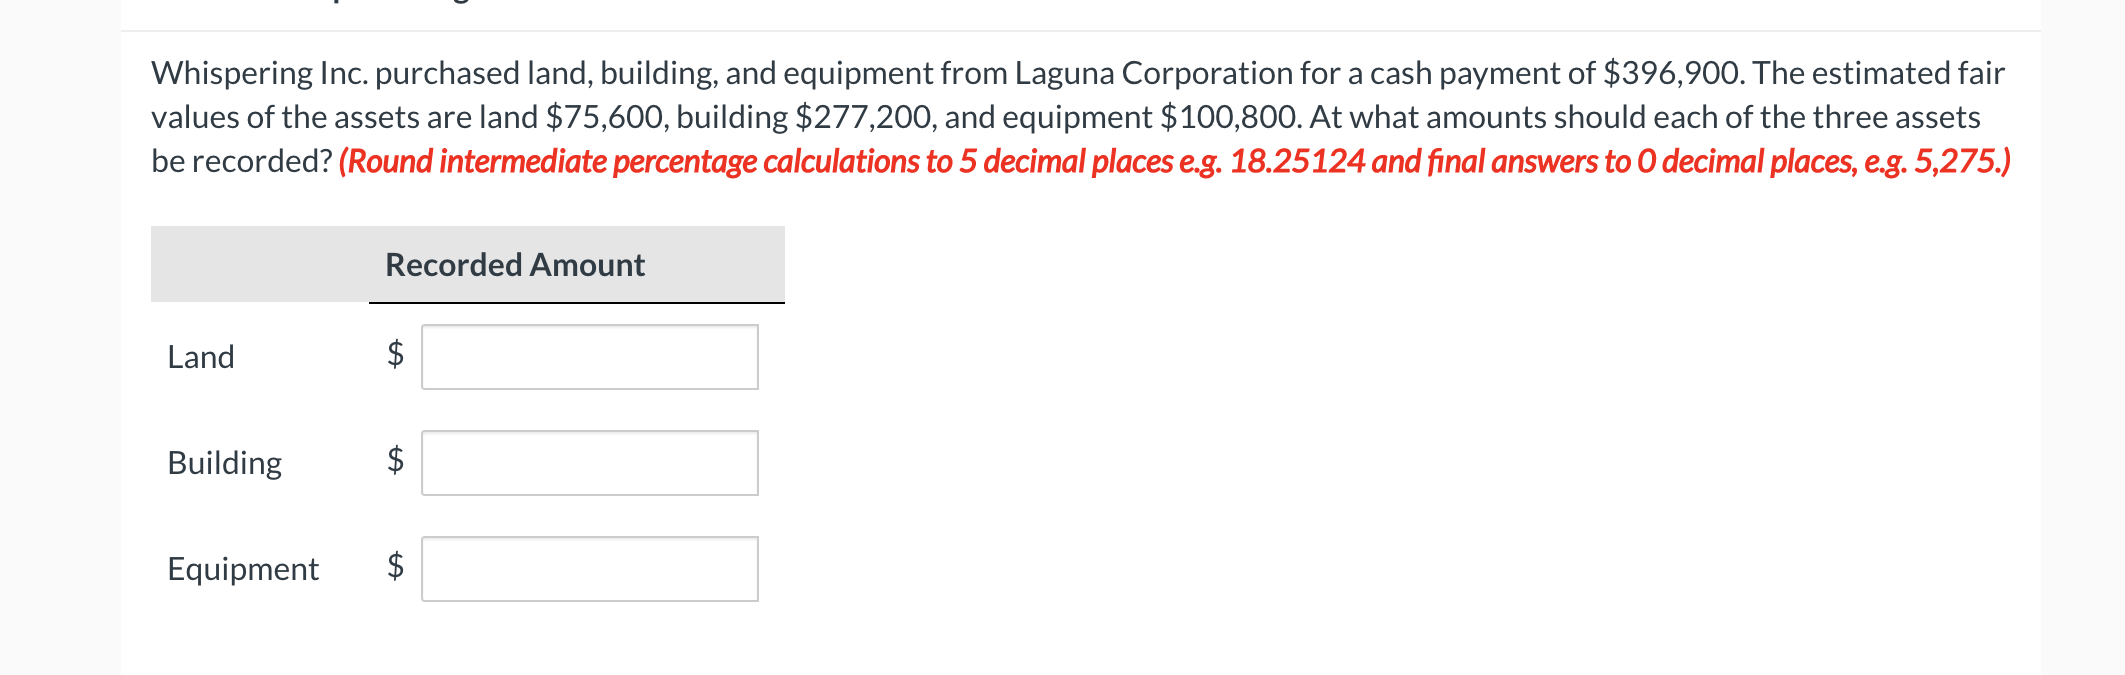The height and width of the screenshot is (675, 2125).
Task: Click the Land row label
Action: (x=201, y=357)
